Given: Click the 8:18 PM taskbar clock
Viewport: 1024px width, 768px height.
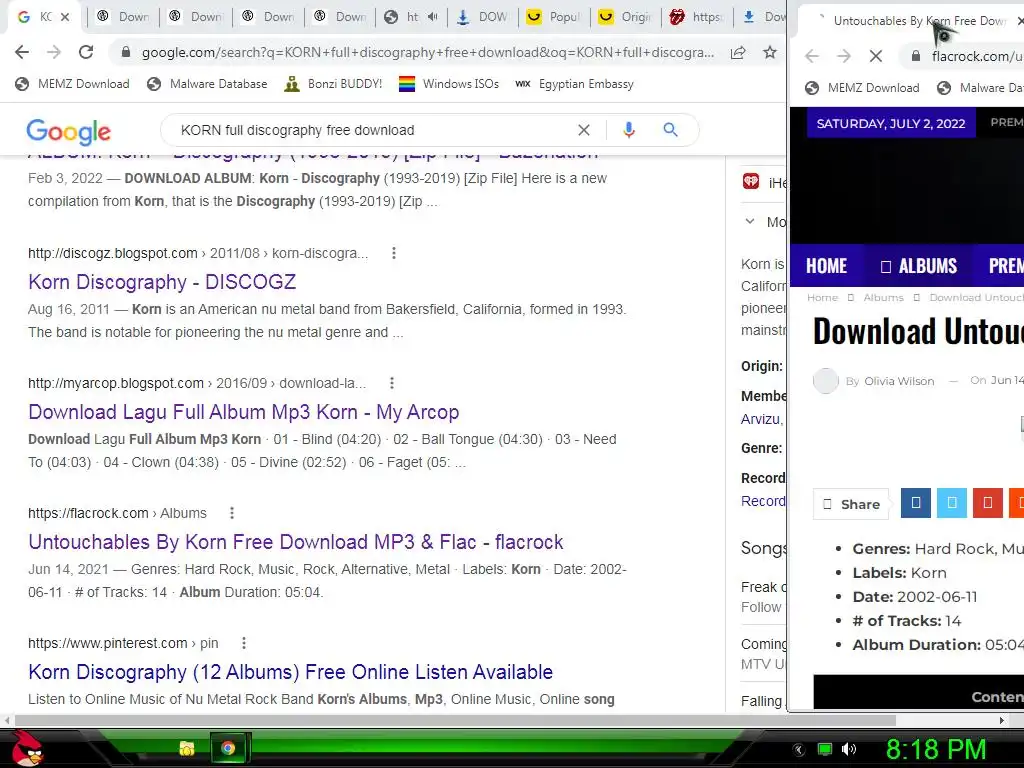Looking at the screenshot, I should point(936,749).
